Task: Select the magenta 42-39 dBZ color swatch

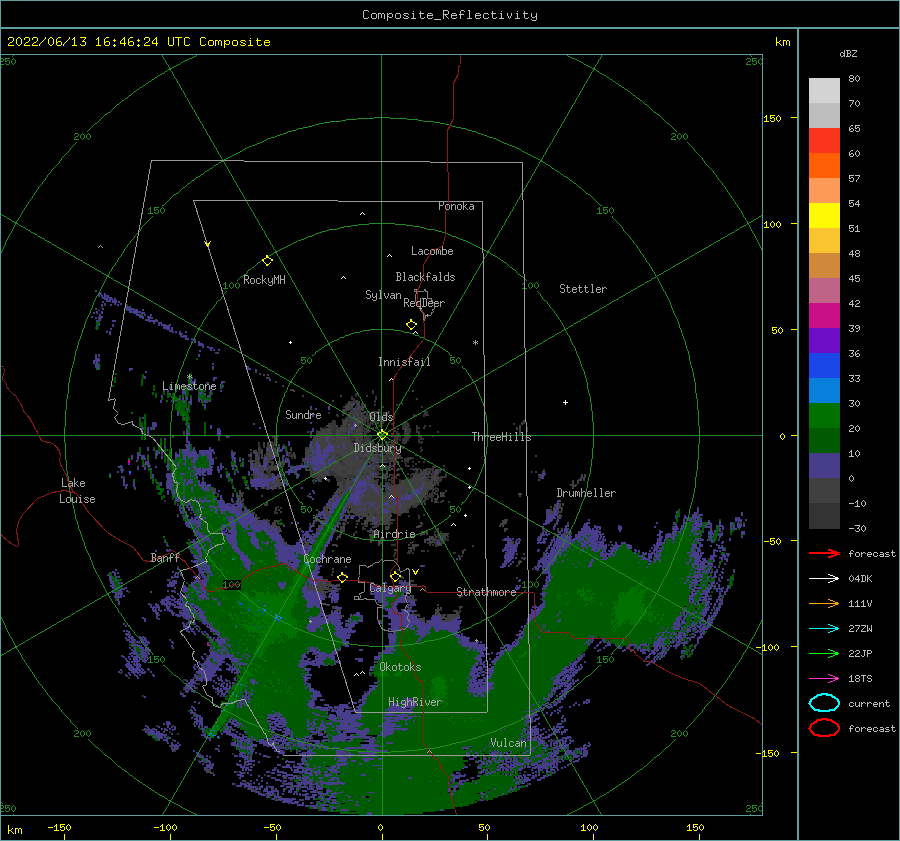Action: pyautogui.click(x=824, y=315)
